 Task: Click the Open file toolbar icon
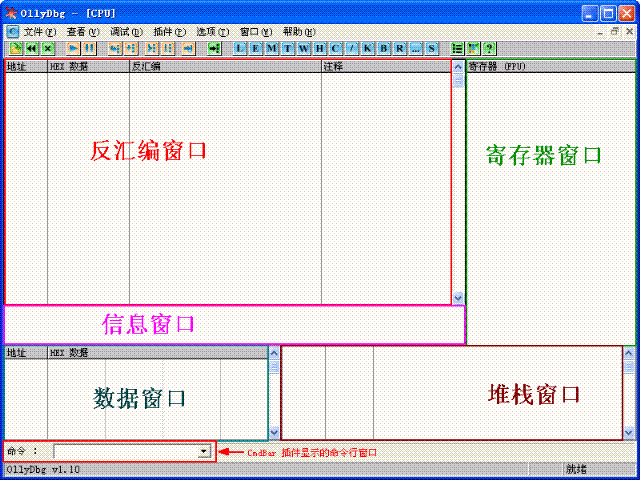[x=16, y=49]
